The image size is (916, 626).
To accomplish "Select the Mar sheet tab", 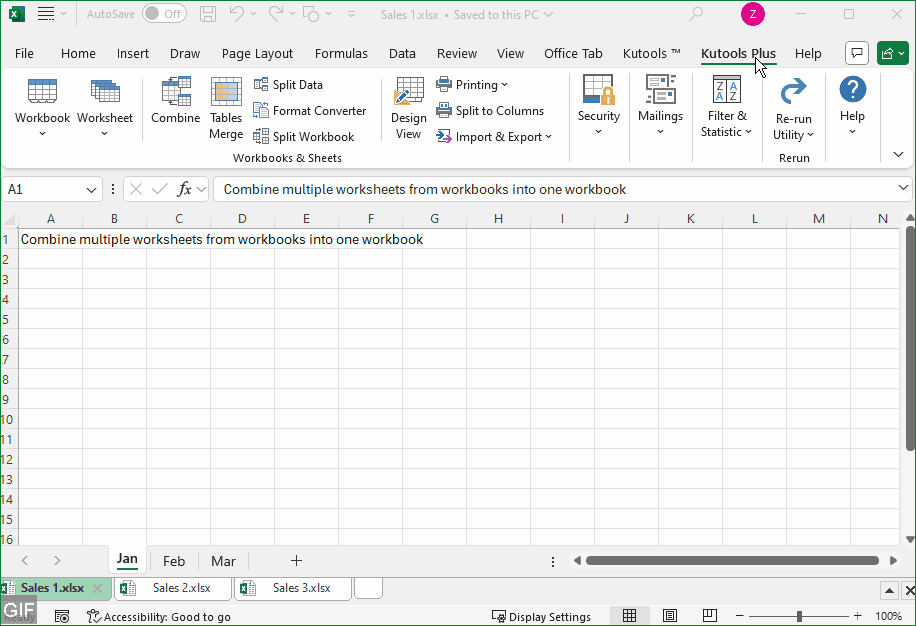I will 223,561.
